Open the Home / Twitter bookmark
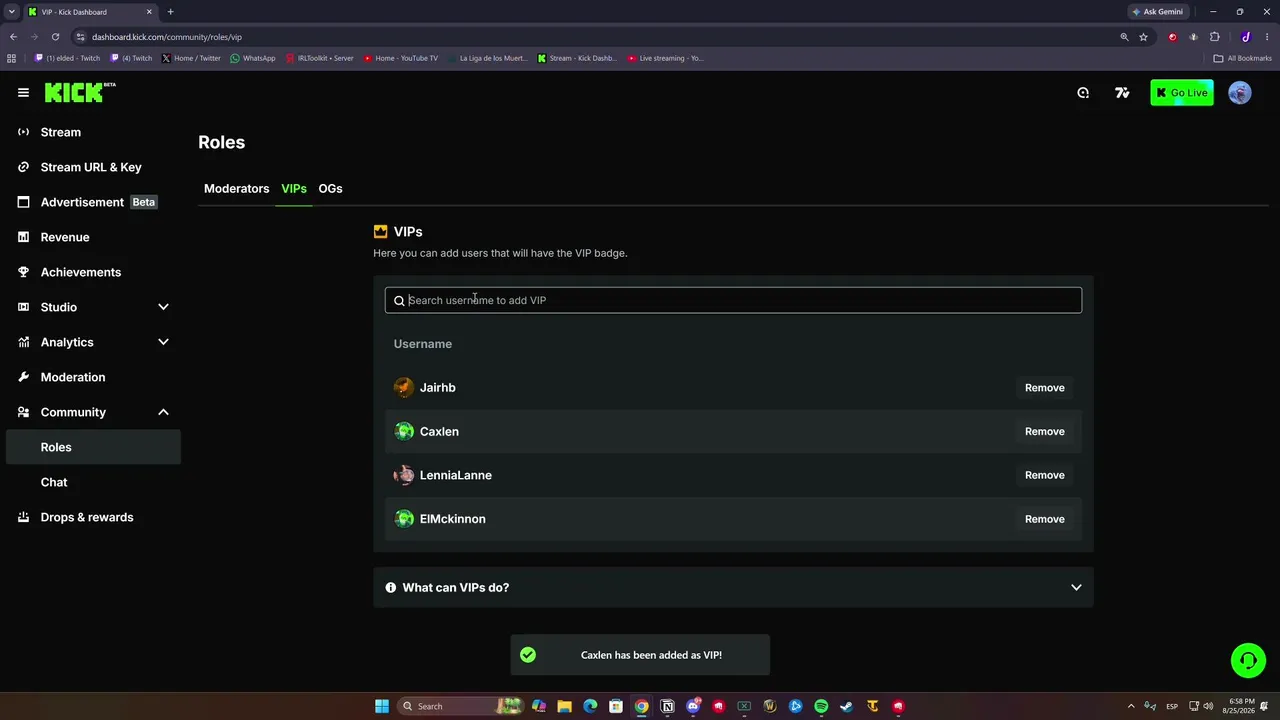Viewport: 1280px width, 720px height. point(191,58)
